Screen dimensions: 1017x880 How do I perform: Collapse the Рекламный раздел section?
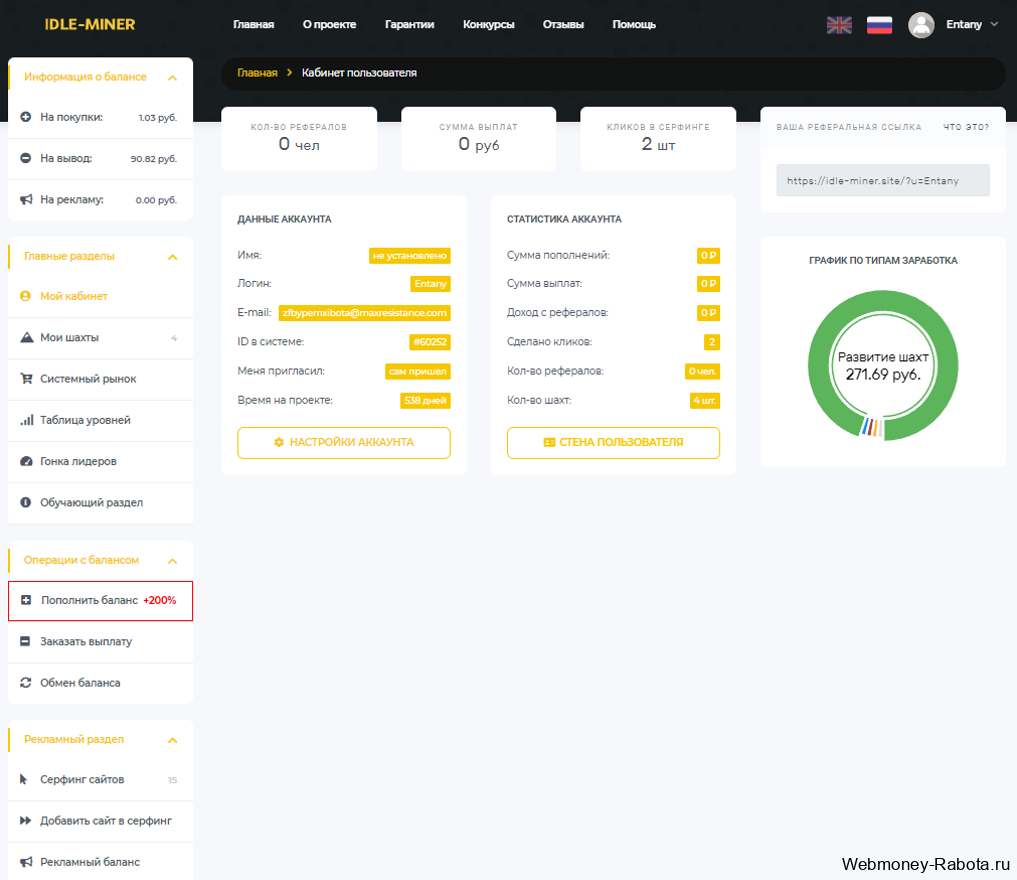[x=173, y=740]
